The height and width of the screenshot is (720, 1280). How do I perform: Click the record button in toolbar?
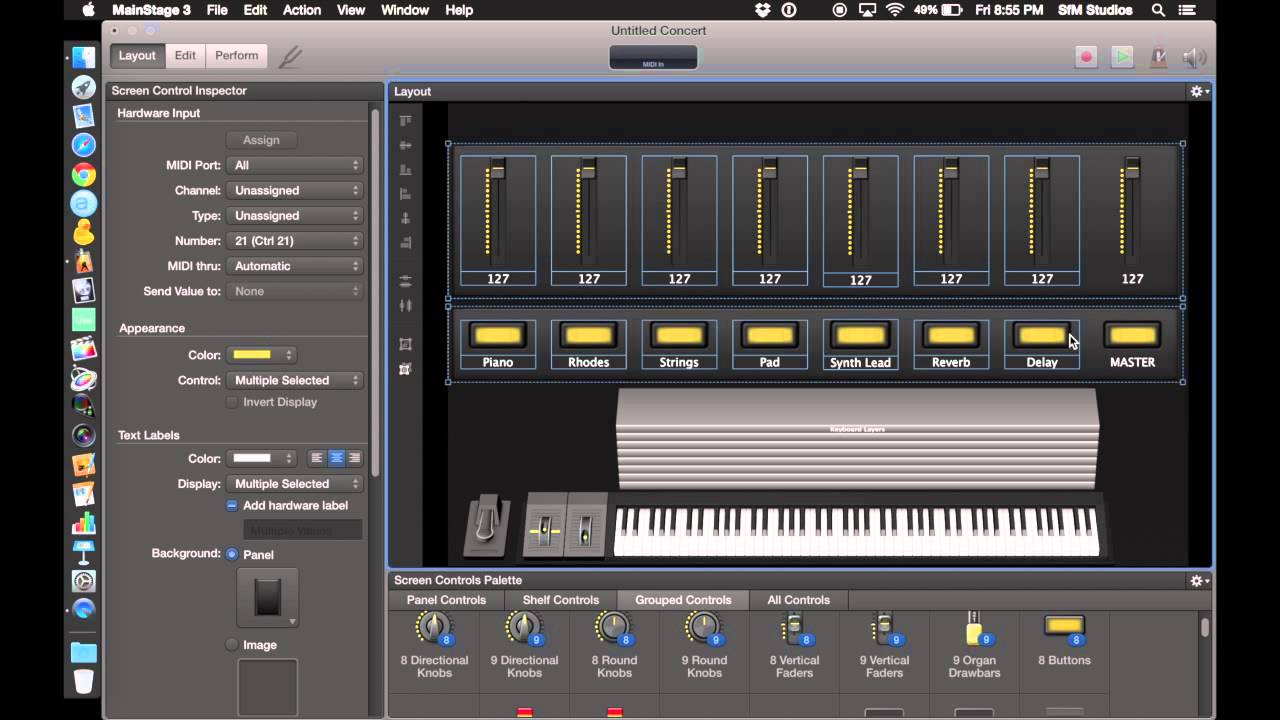[x=1087, y=57]
